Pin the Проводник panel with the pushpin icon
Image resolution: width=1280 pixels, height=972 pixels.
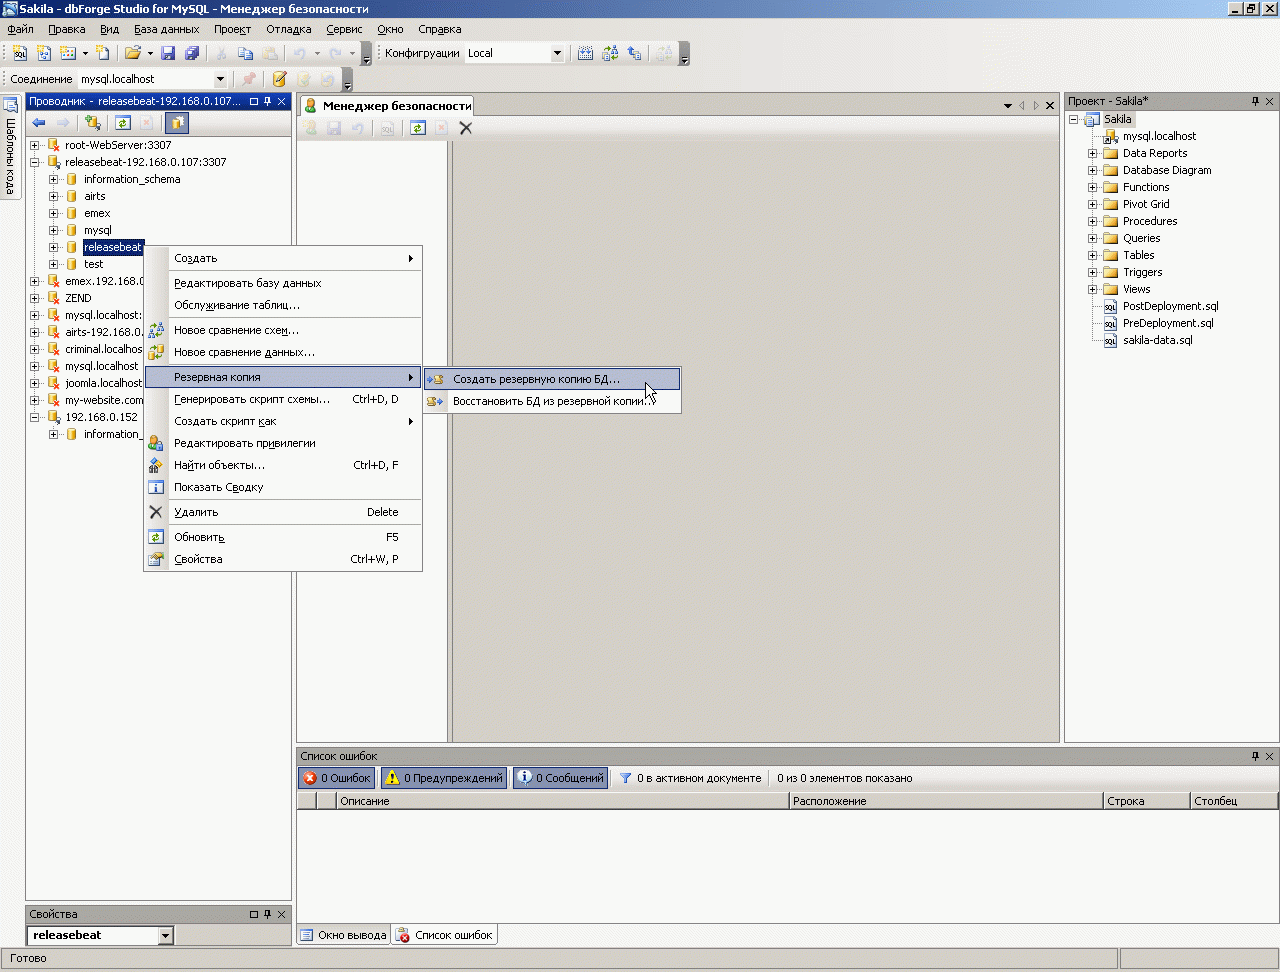[267, 101]
